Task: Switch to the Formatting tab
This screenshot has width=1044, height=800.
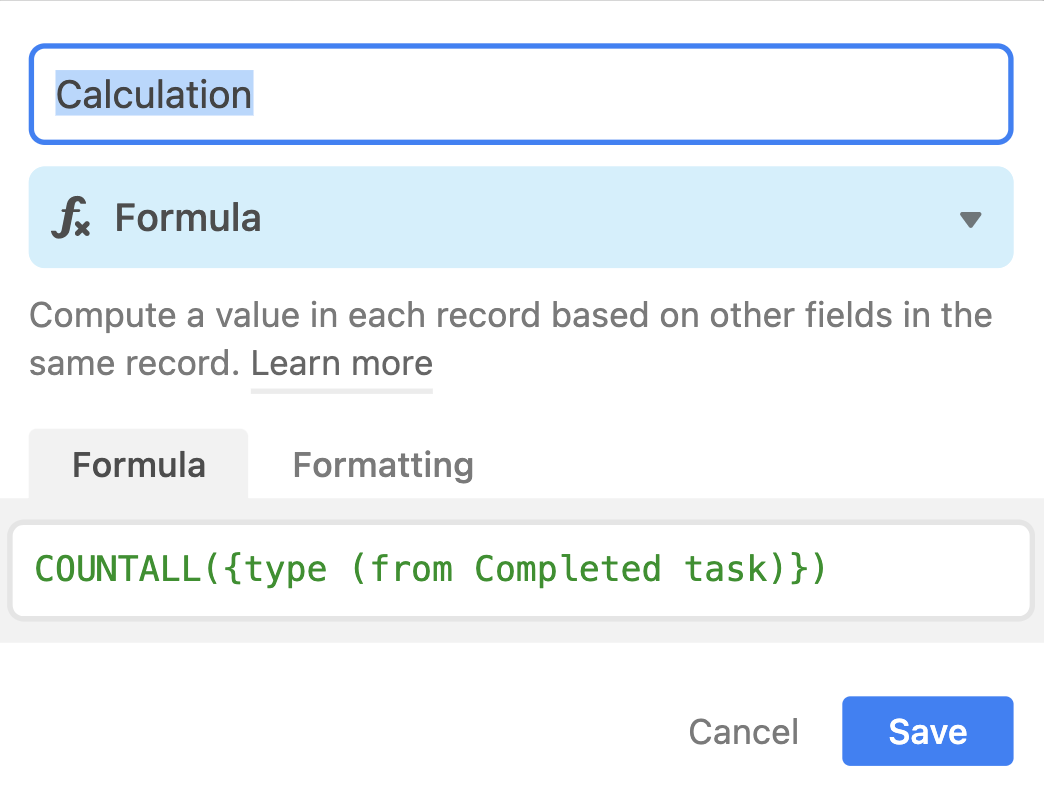Action: pos(383,465)
